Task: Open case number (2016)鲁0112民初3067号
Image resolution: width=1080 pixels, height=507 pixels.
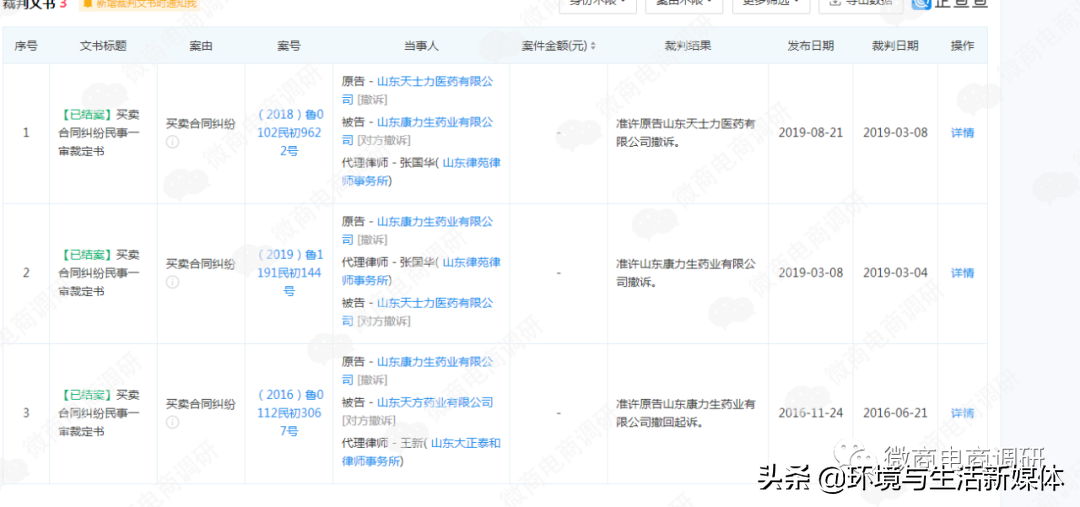Action: coord(289,413)
